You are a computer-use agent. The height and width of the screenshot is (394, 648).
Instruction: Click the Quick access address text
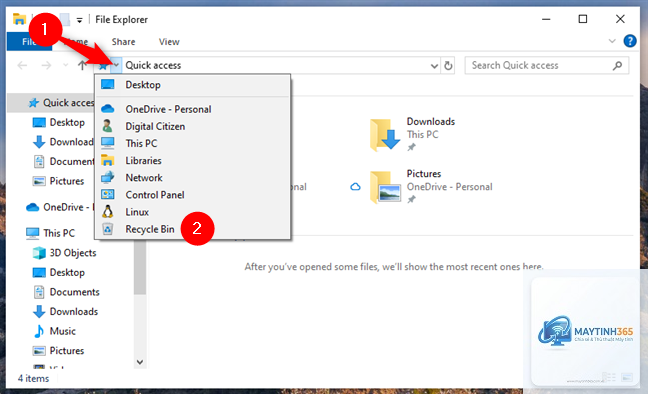153,65
